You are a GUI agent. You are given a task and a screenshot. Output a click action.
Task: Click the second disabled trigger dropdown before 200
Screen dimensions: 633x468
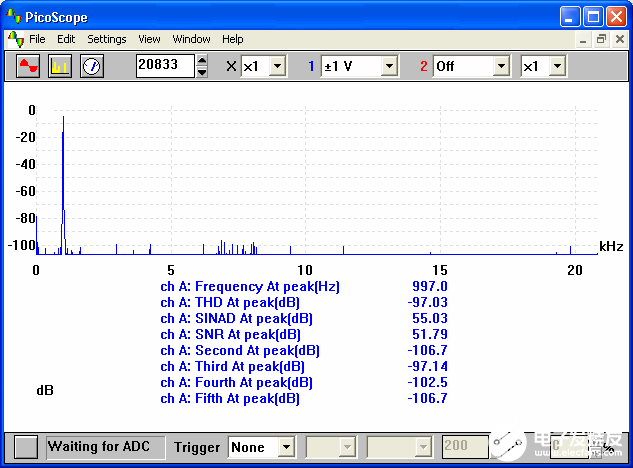(399, 447)
